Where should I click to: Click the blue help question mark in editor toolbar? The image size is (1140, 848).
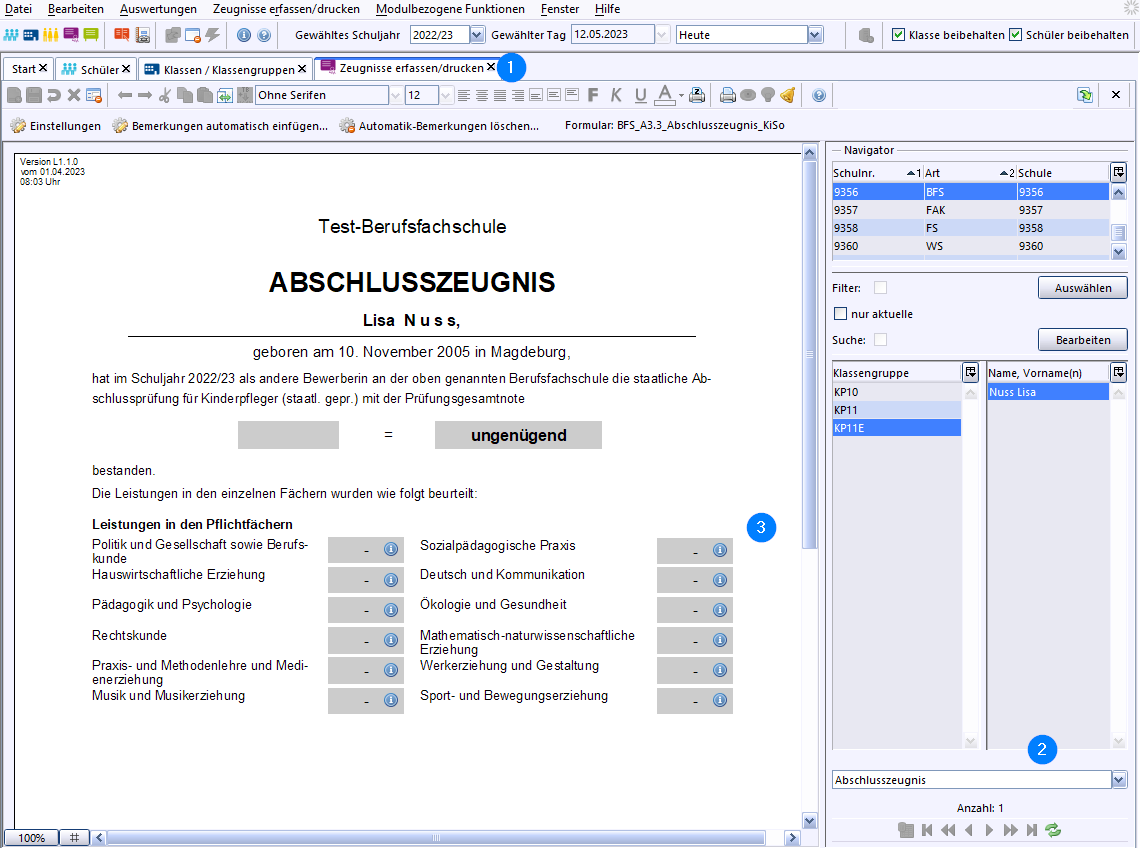tap(819, 95)
